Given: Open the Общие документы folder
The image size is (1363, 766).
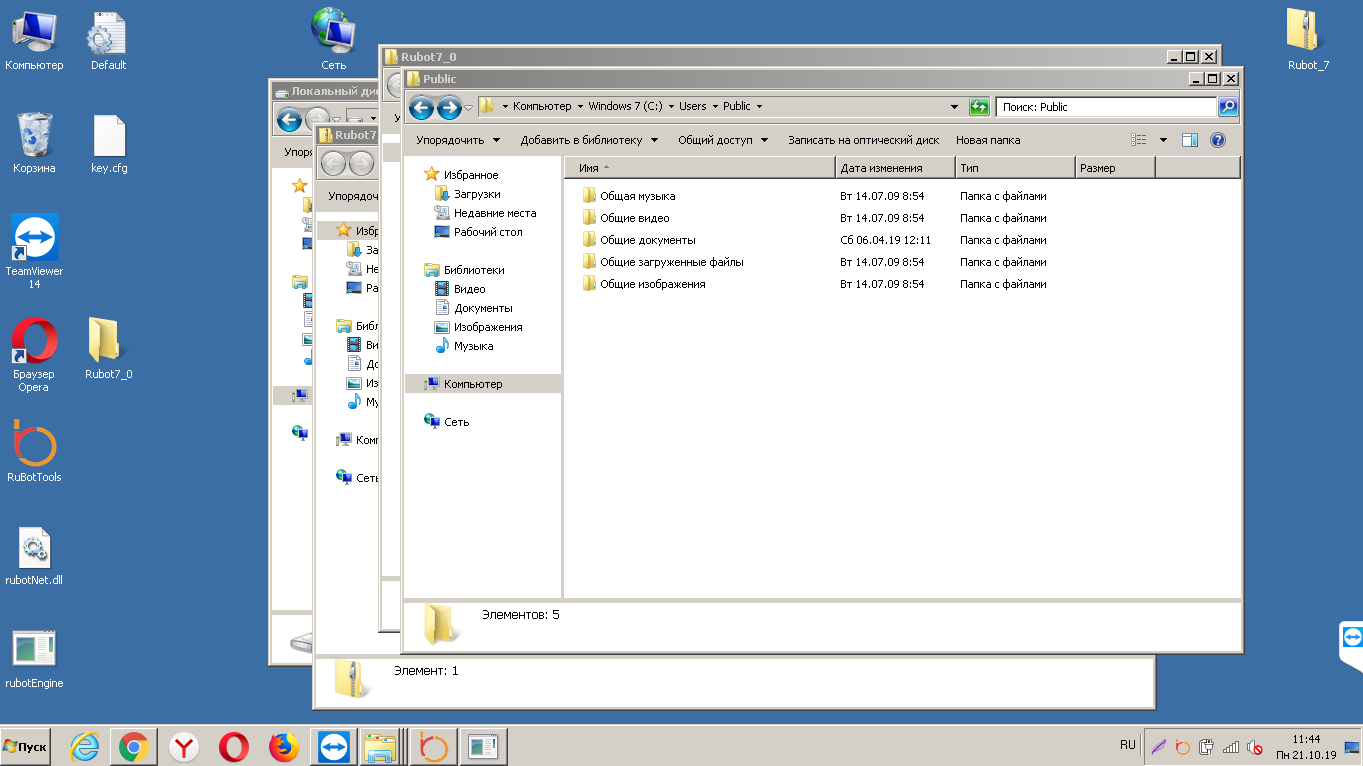Looking at the screenshot, I should tap(647, 240).
